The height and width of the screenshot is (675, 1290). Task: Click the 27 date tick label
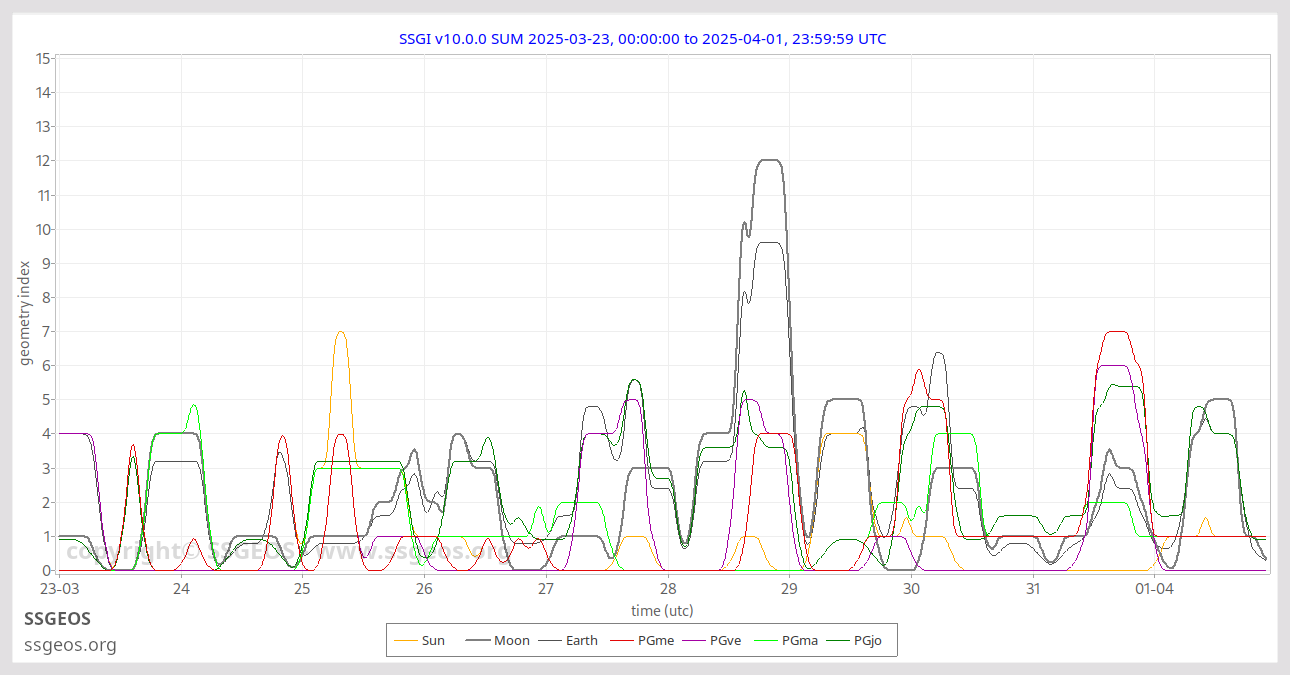[546, 589]
